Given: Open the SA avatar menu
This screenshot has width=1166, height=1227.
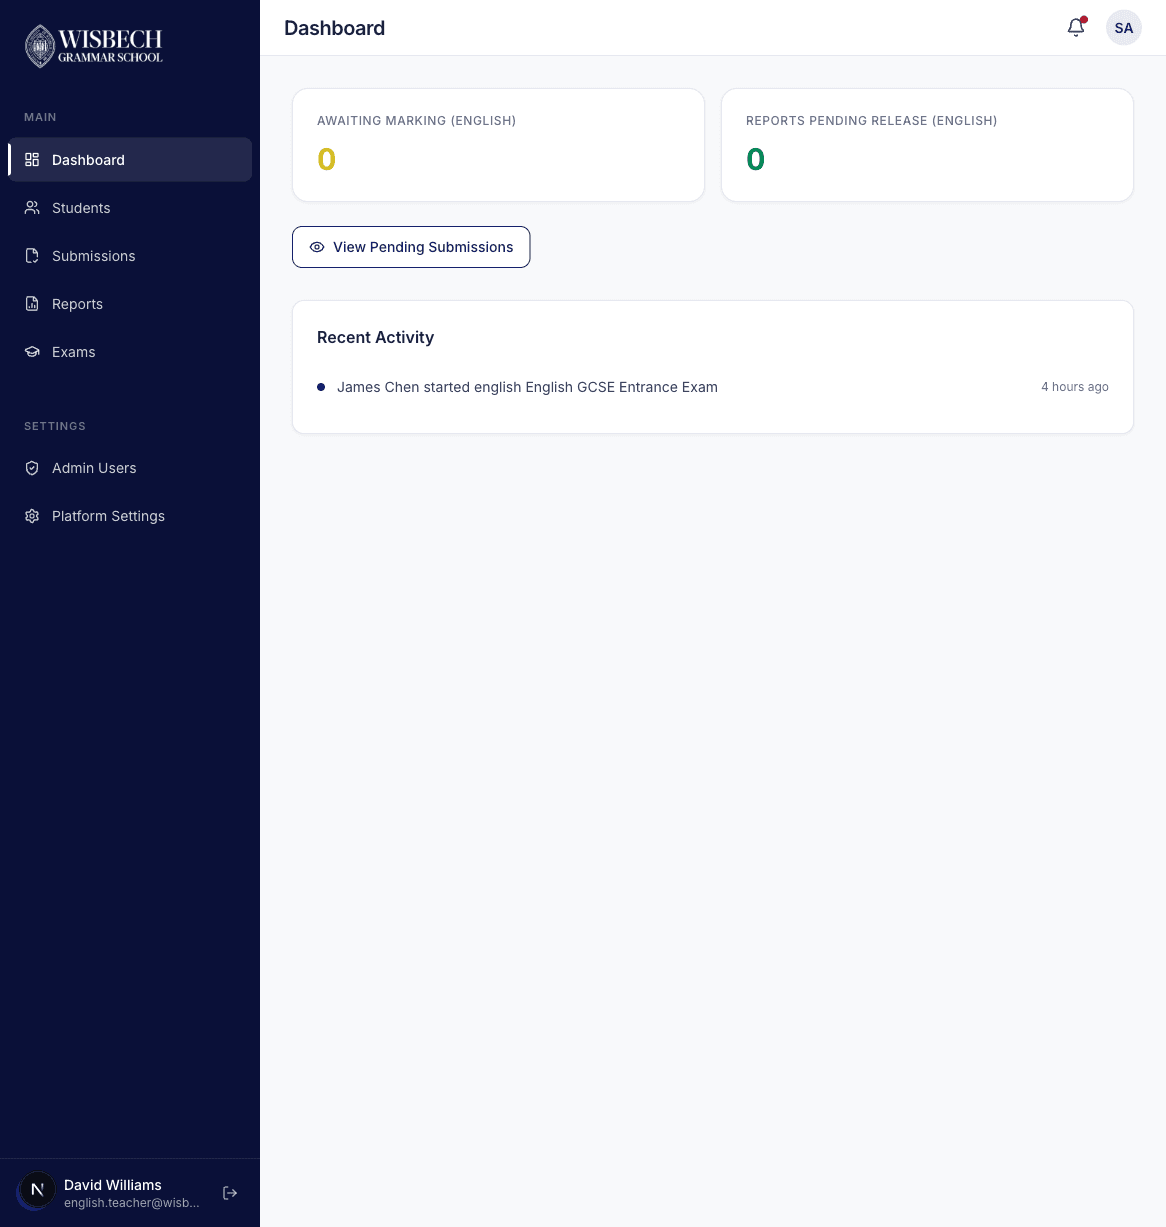Looking at the screenshot, I should 1123,27.
